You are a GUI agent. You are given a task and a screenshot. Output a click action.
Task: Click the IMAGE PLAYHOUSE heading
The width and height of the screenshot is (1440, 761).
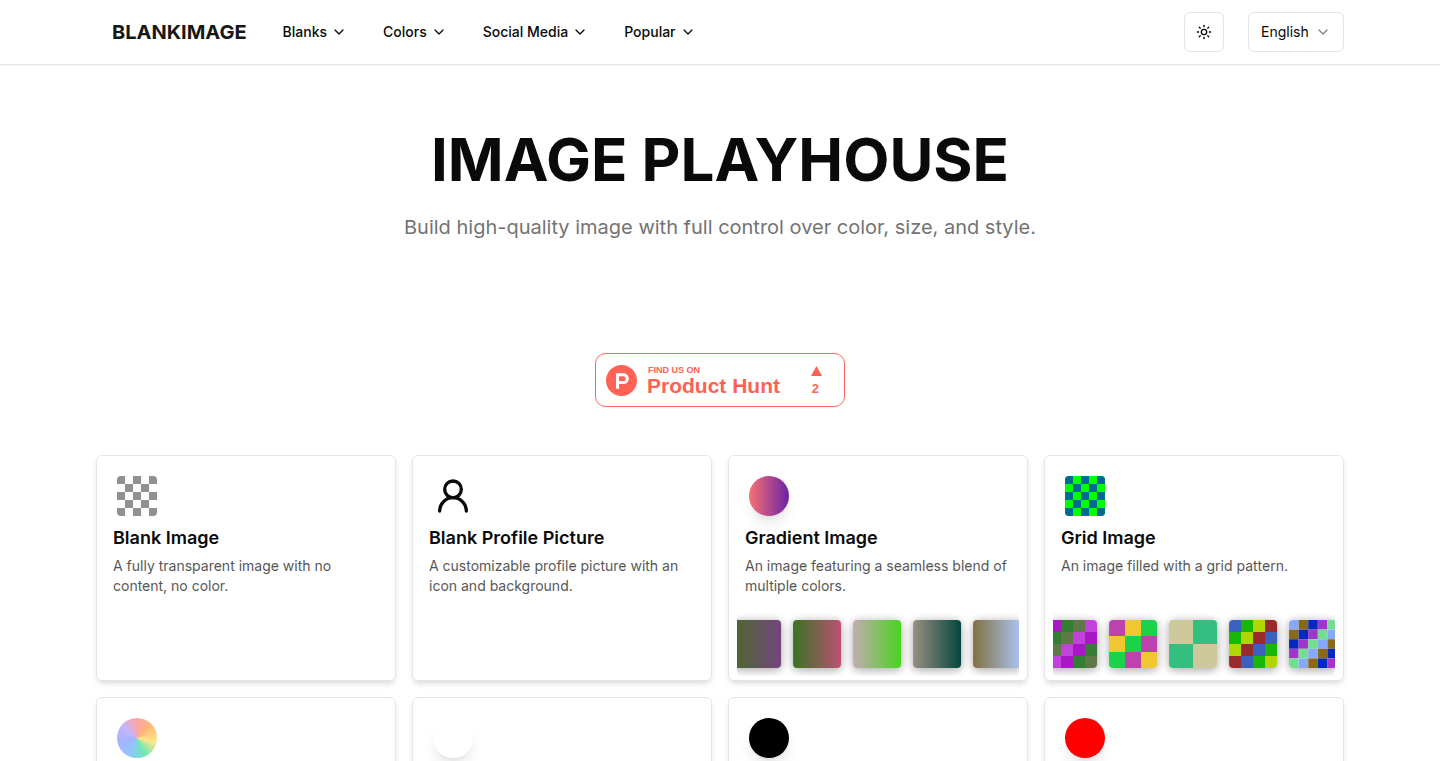[720, 160]
